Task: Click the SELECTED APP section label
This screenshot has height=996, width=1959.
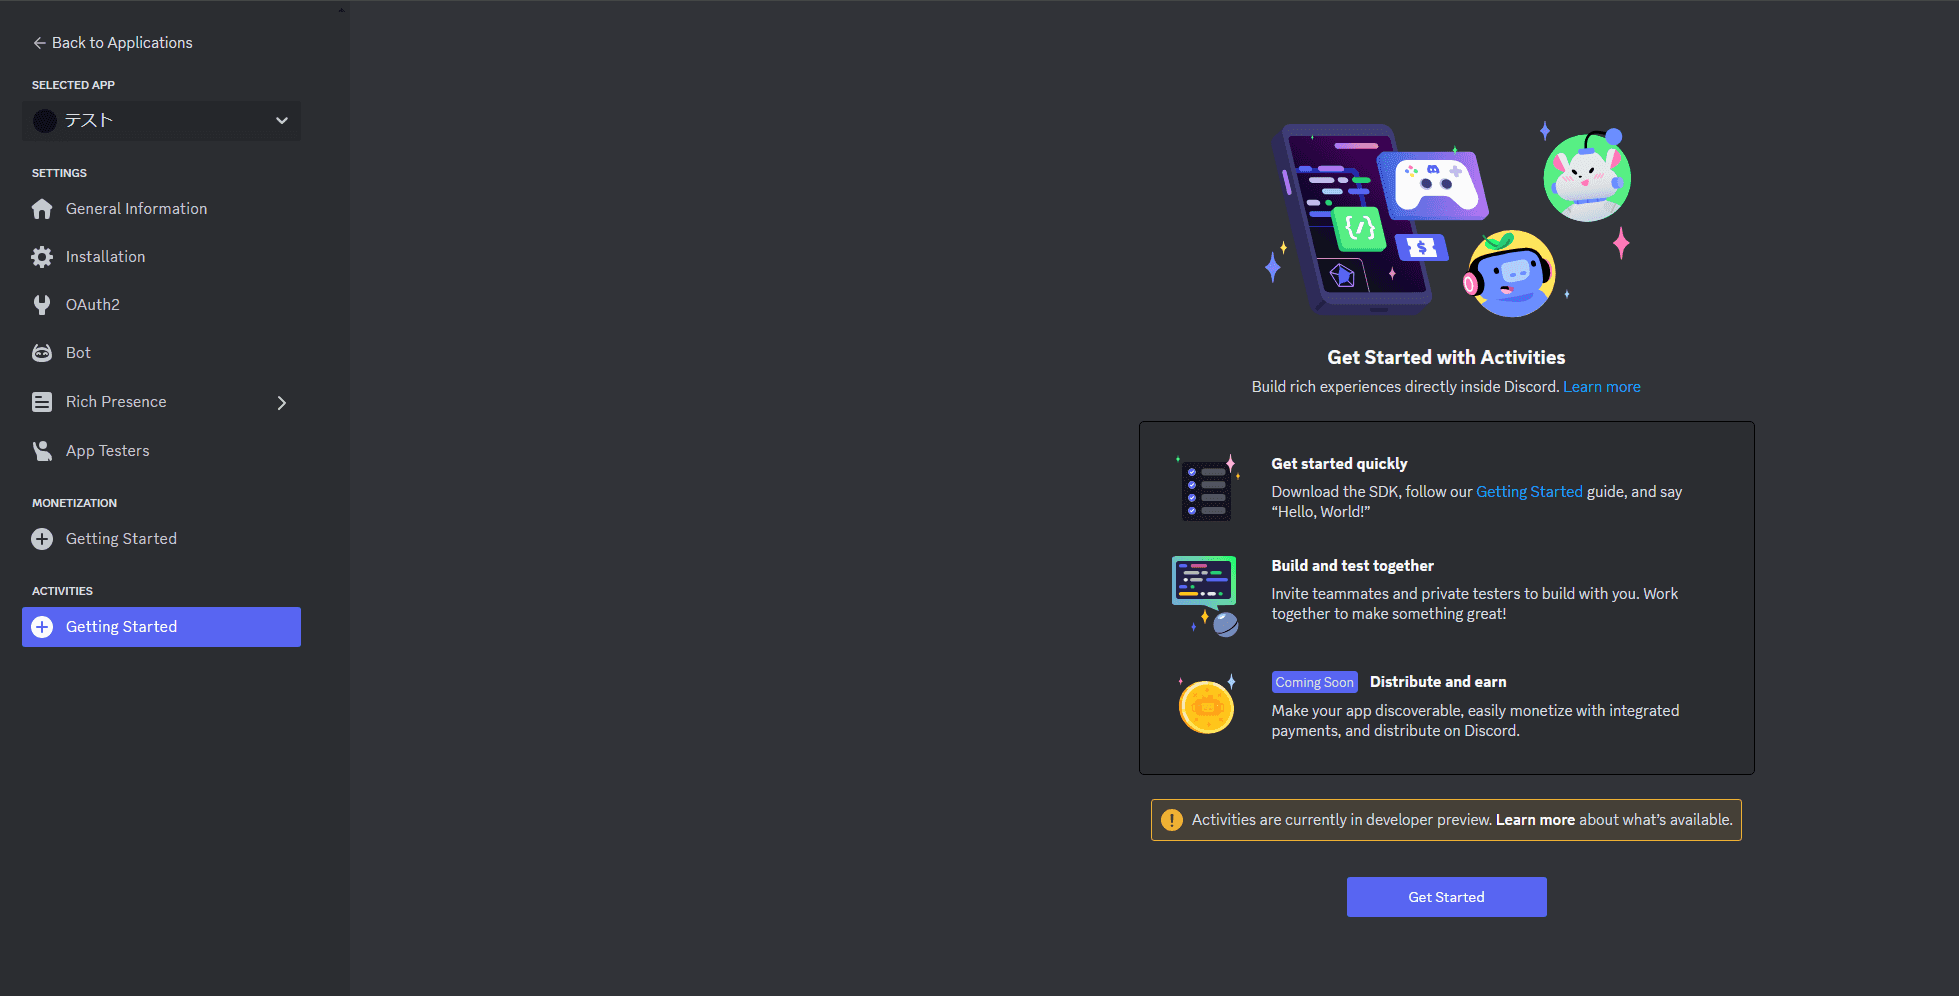Action: coord(73,85)
